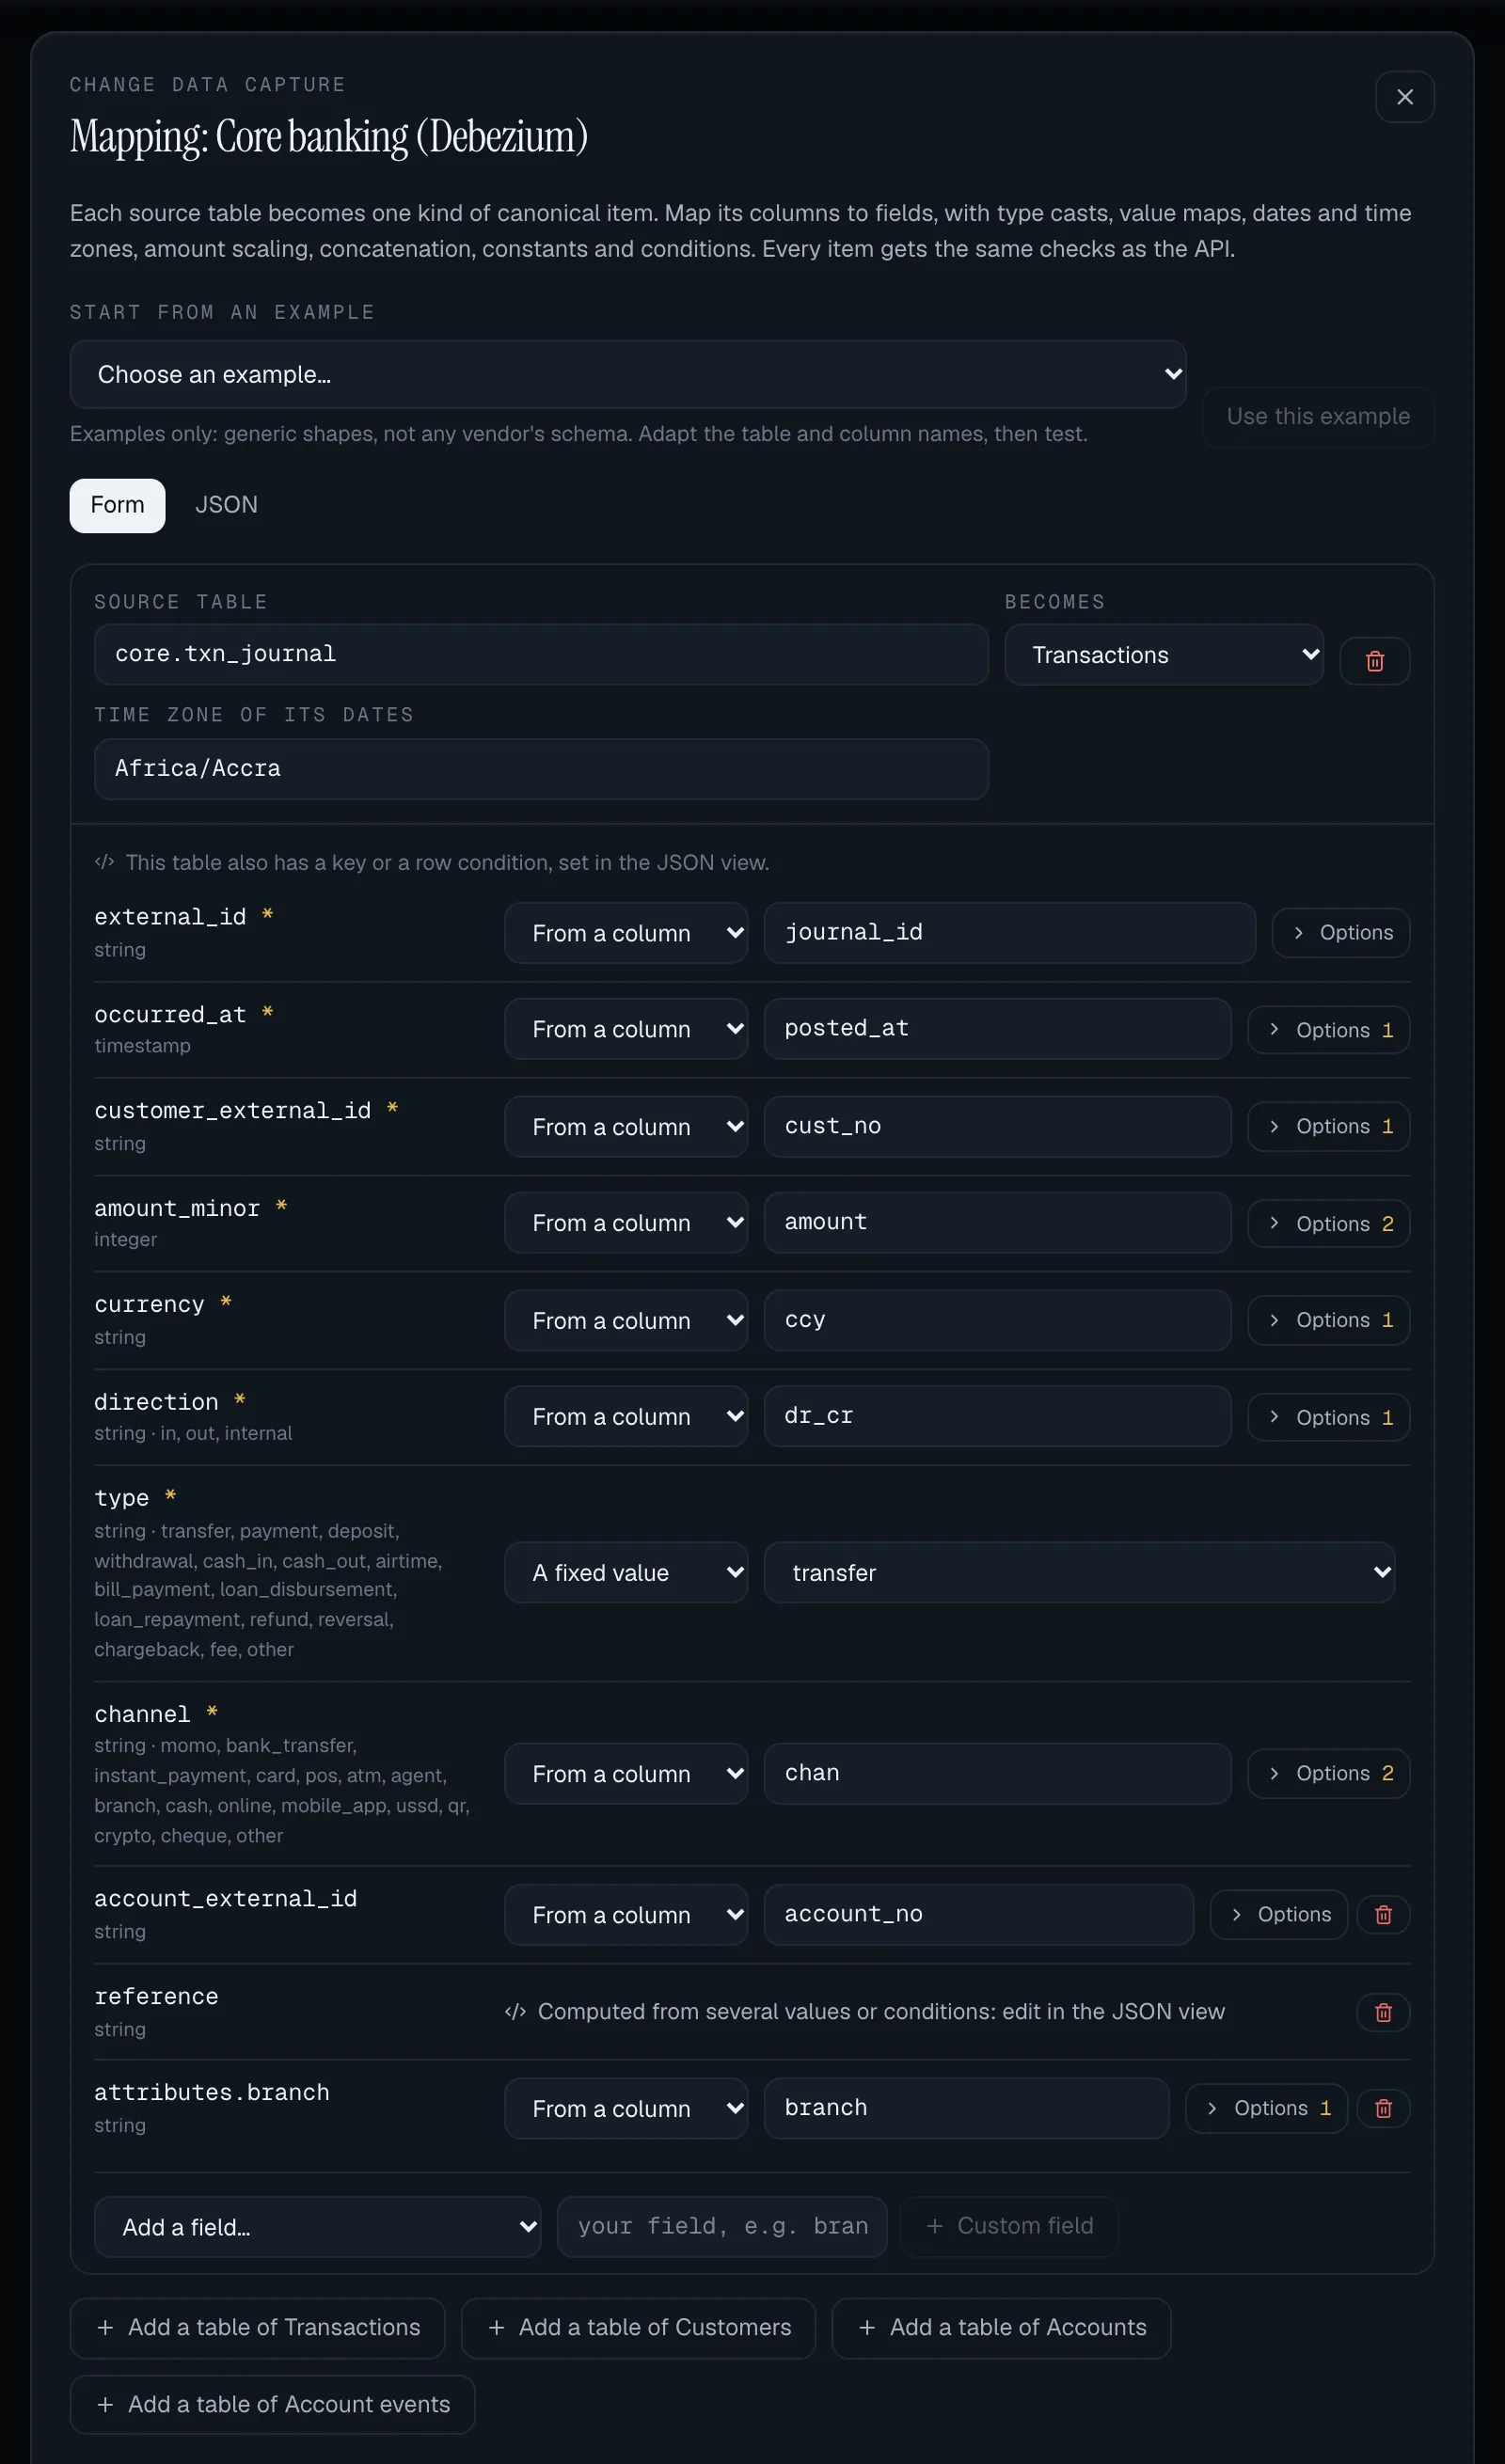Change source type for amount_minor

(625, 1223)
